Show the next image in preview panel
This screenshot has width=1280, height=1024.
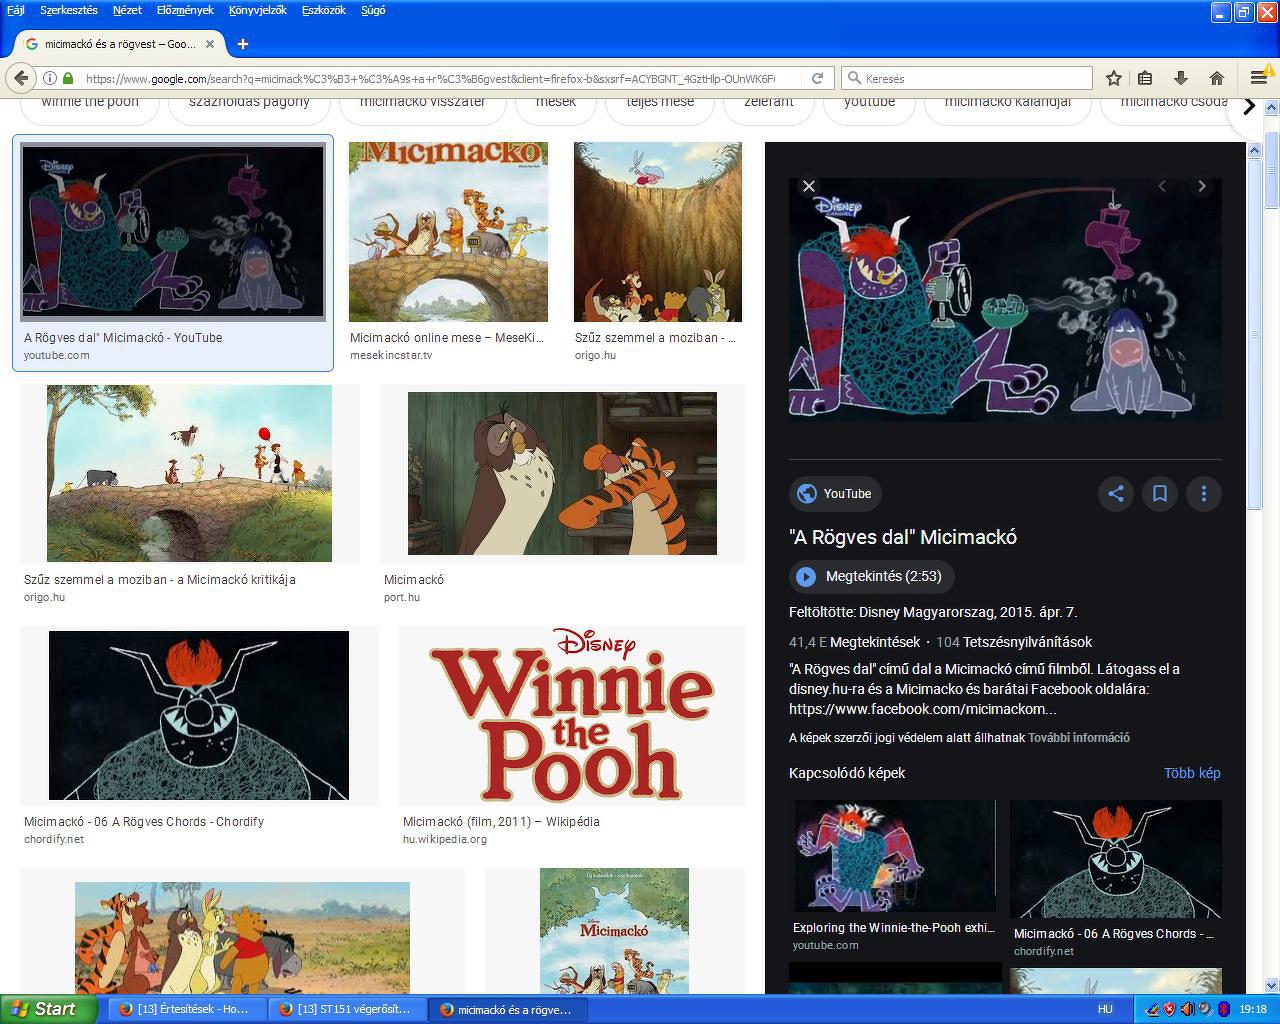[1202, 186]
